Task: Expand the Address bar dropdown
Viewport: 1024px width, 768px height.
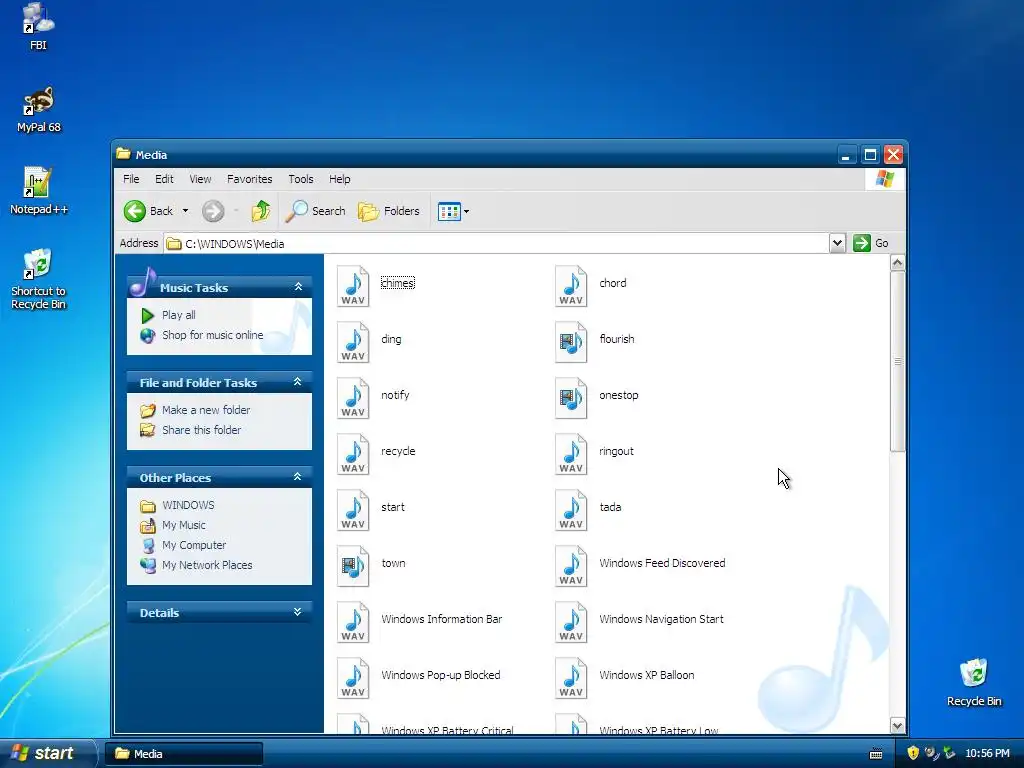Action: [x=837, y=244]
